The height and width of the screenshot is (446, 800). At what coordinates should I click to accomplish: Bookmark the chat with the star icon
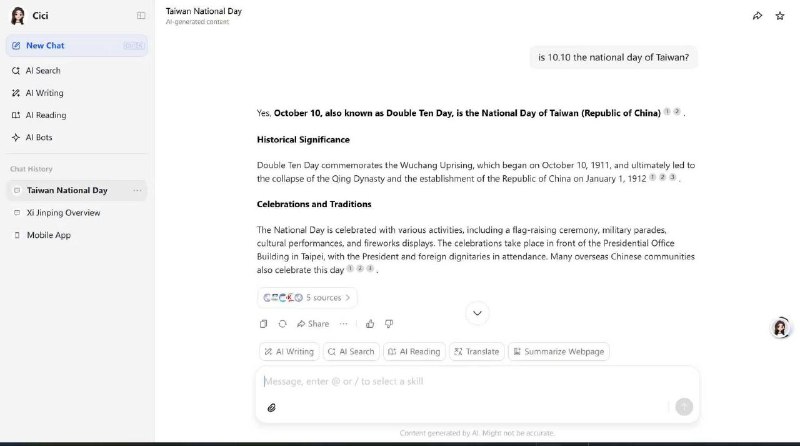(779, 16)
